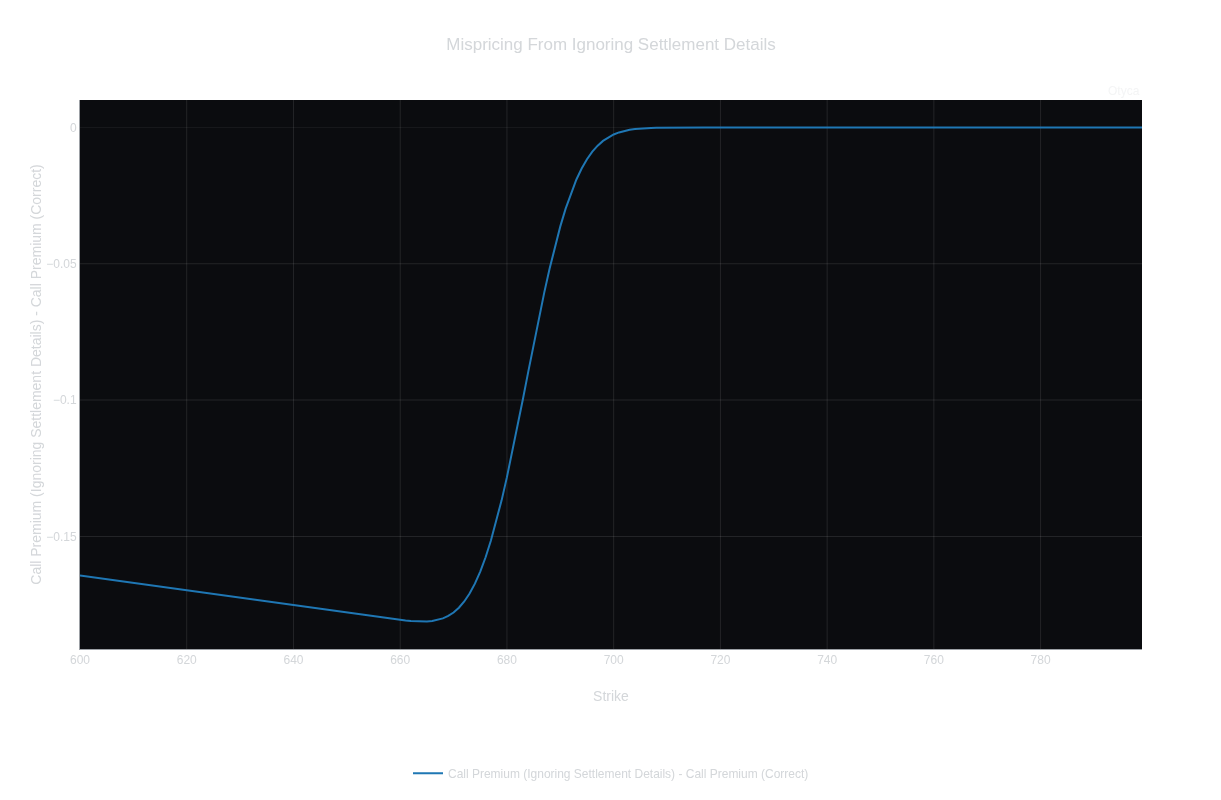This screenshot has width=1221, height=800.
Task: Select the 640 x-axis tick label
Action: pos(293,660)
